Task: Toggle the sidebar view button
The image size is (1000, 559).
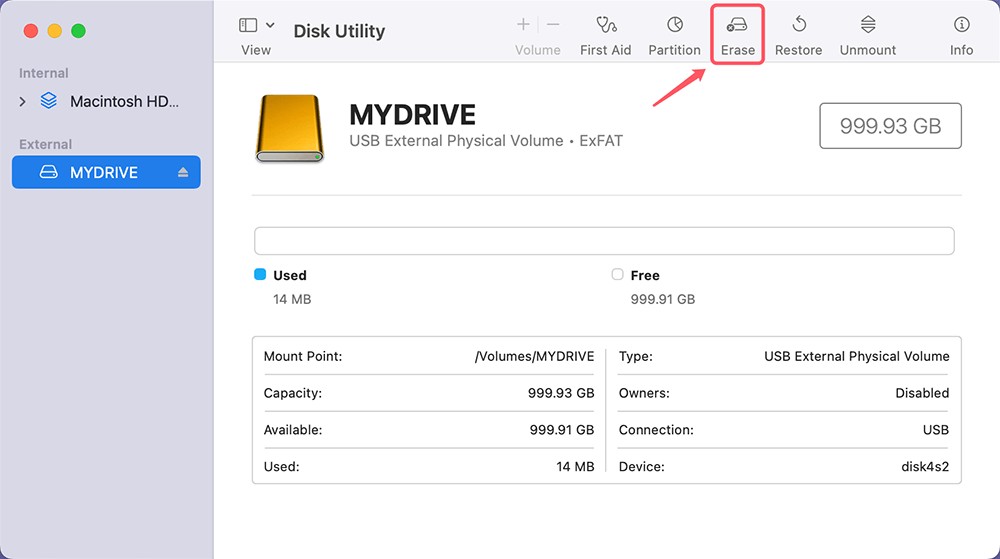Action: coord(248,25)
